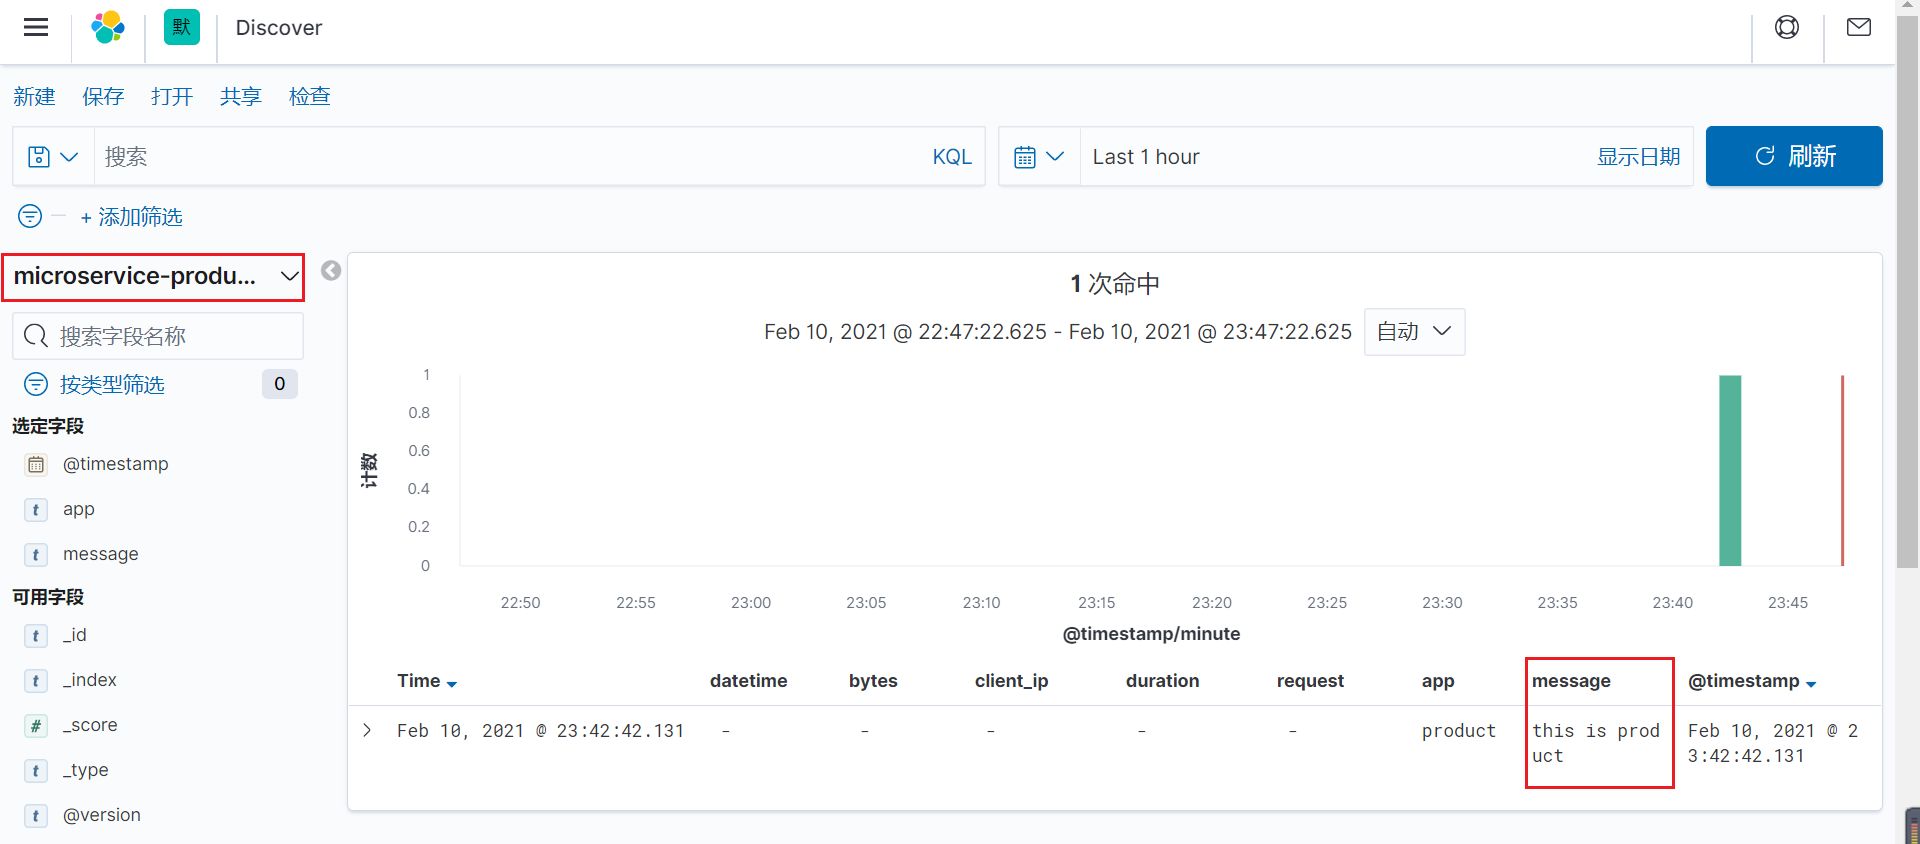Open the help menu icon

coord(1787,27)
